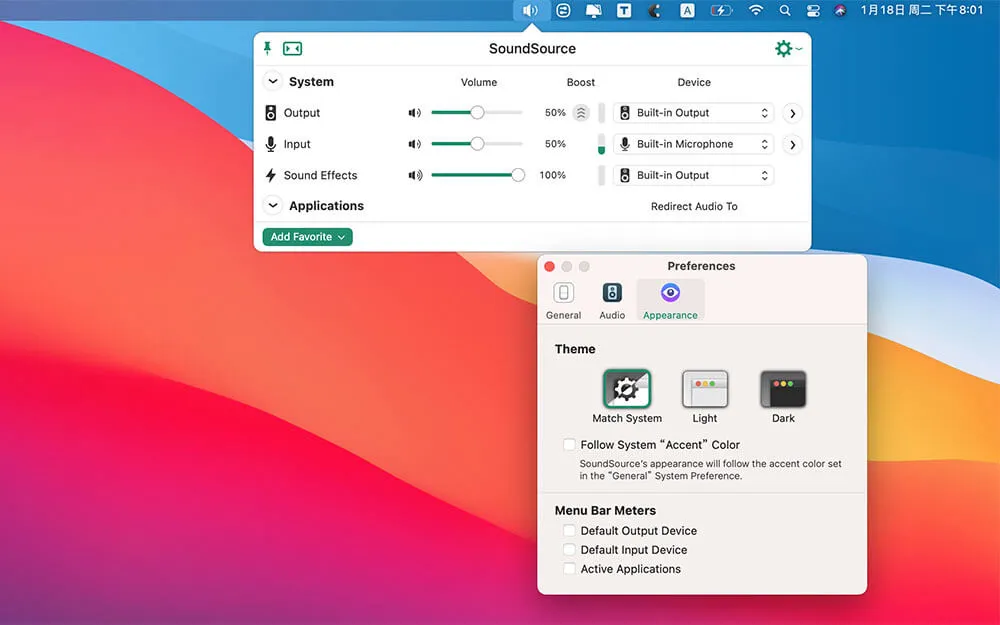Switch to the General preferences tab

click(563, 300)
